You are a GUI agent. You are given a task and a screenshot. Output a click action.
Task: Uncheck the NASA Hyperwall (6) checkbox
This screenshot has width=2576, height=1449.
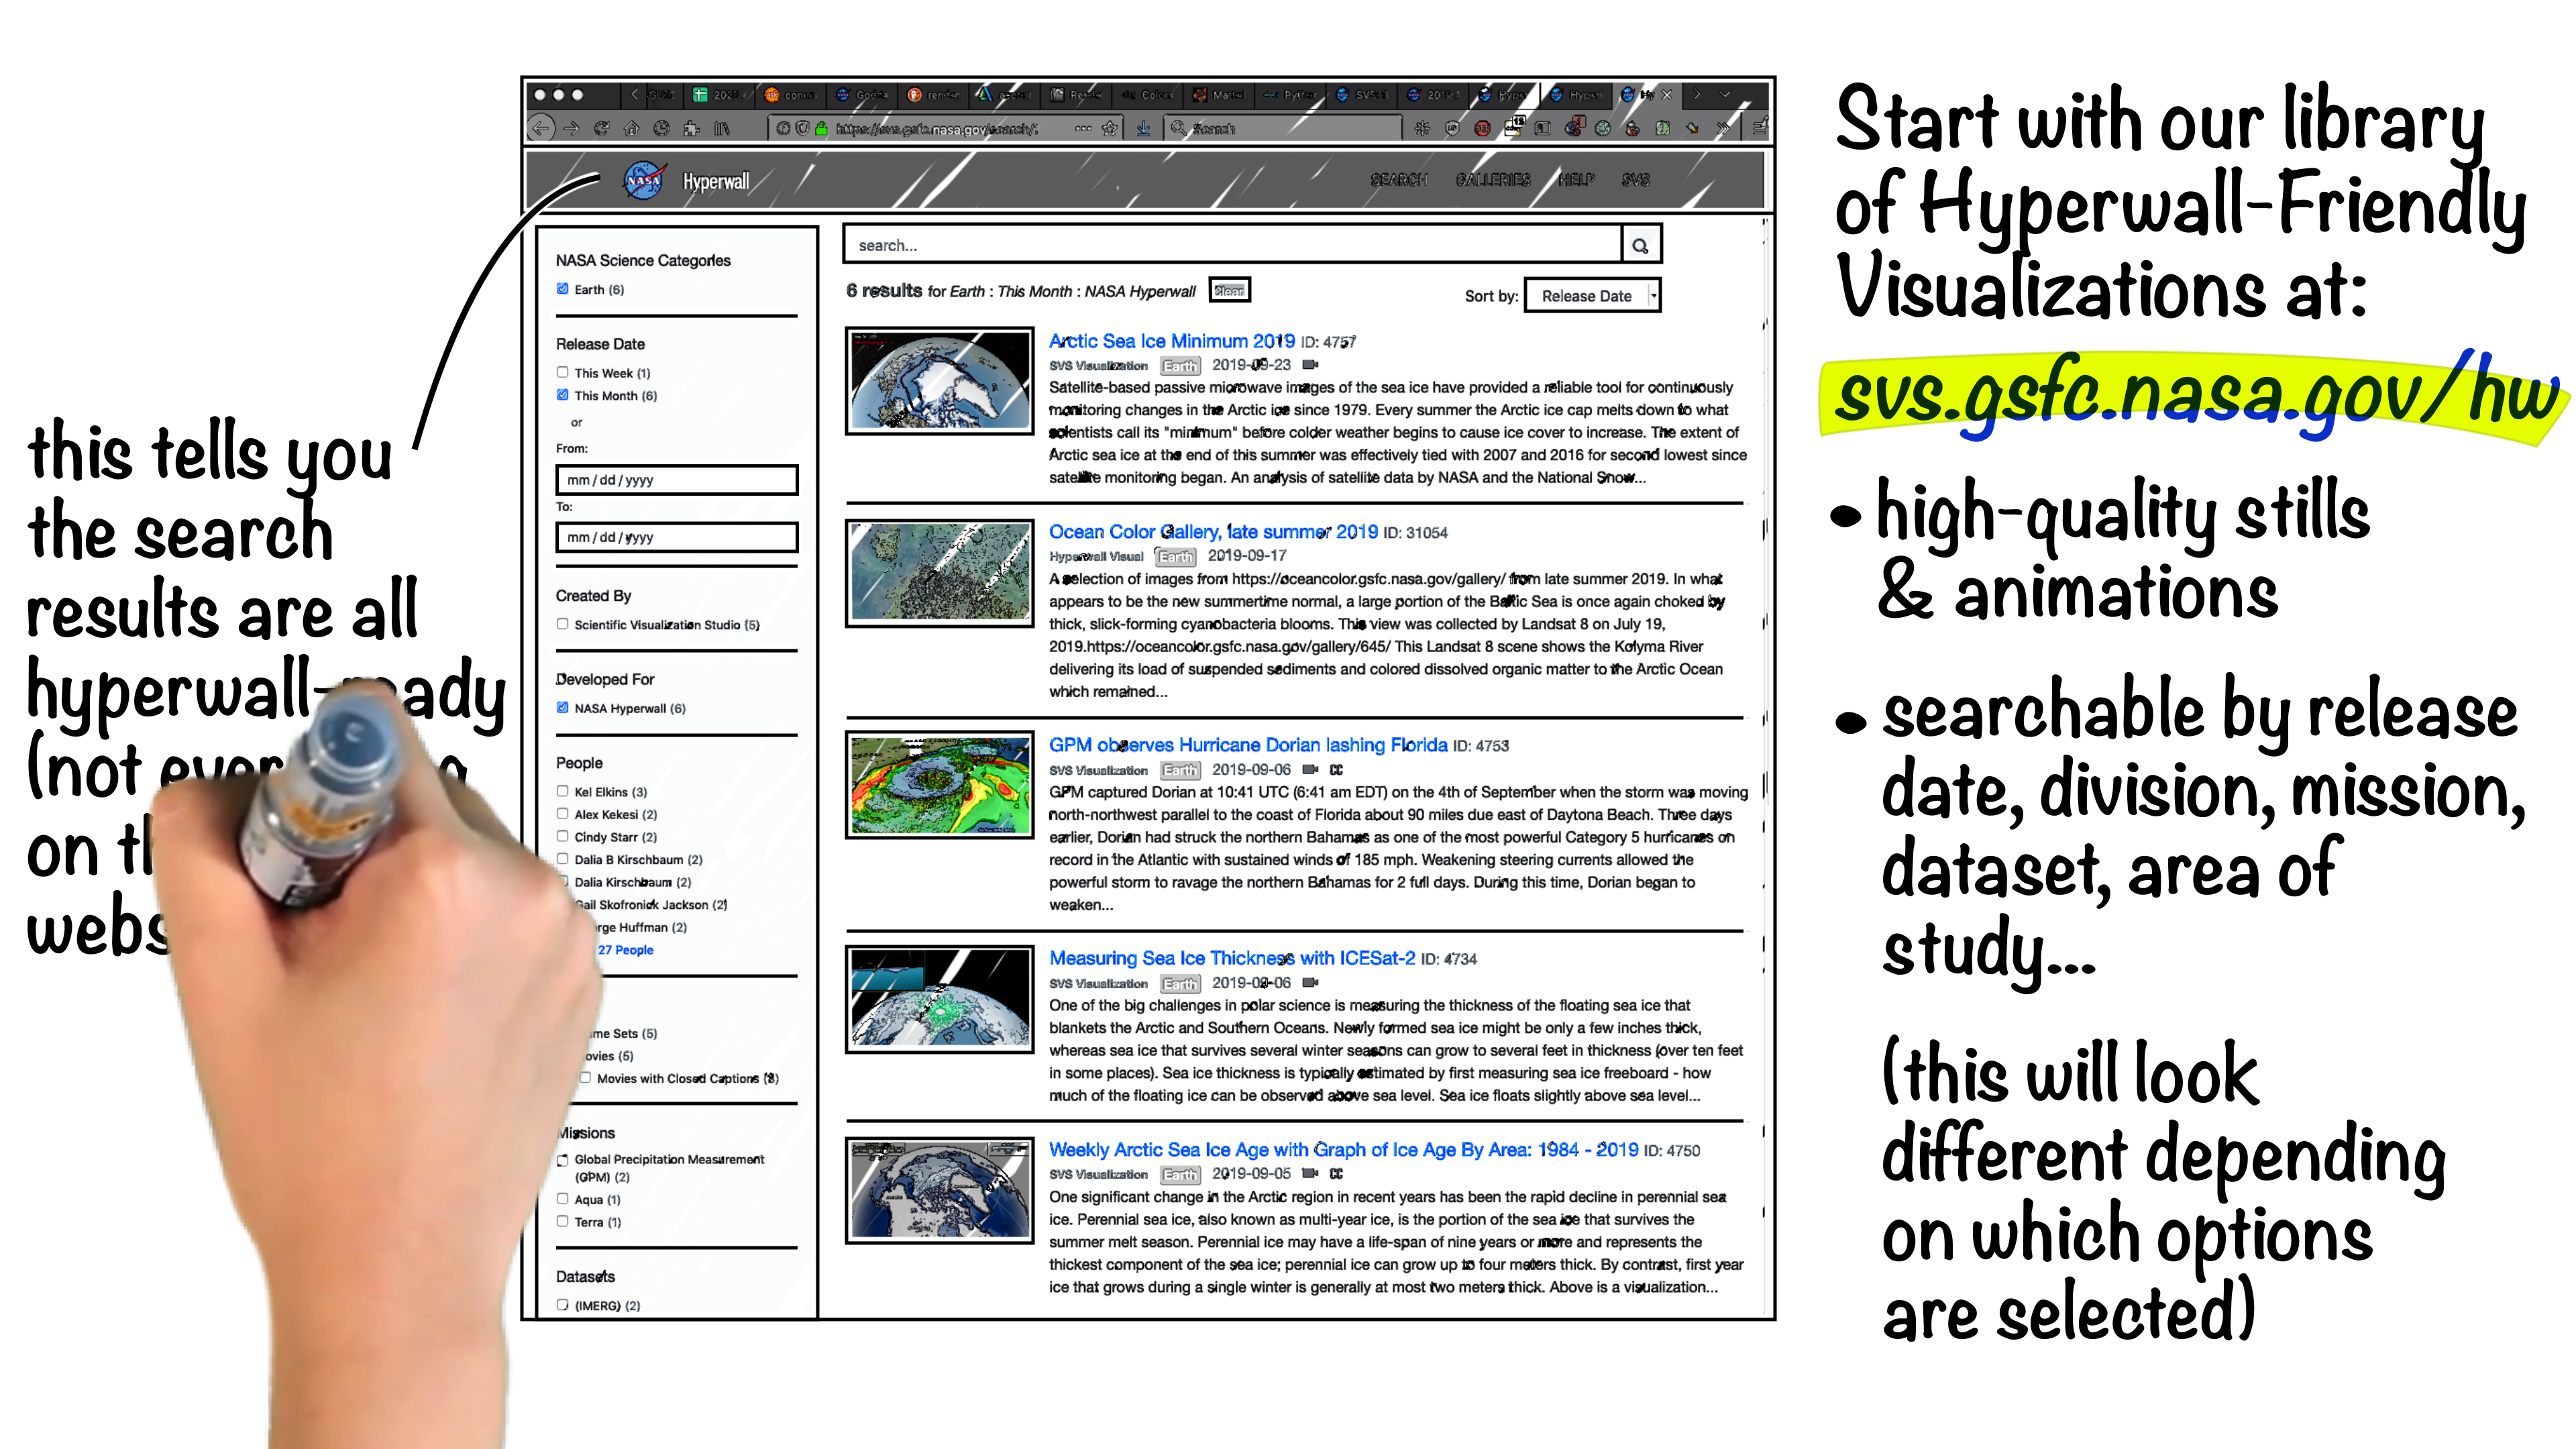coord(562,707)
